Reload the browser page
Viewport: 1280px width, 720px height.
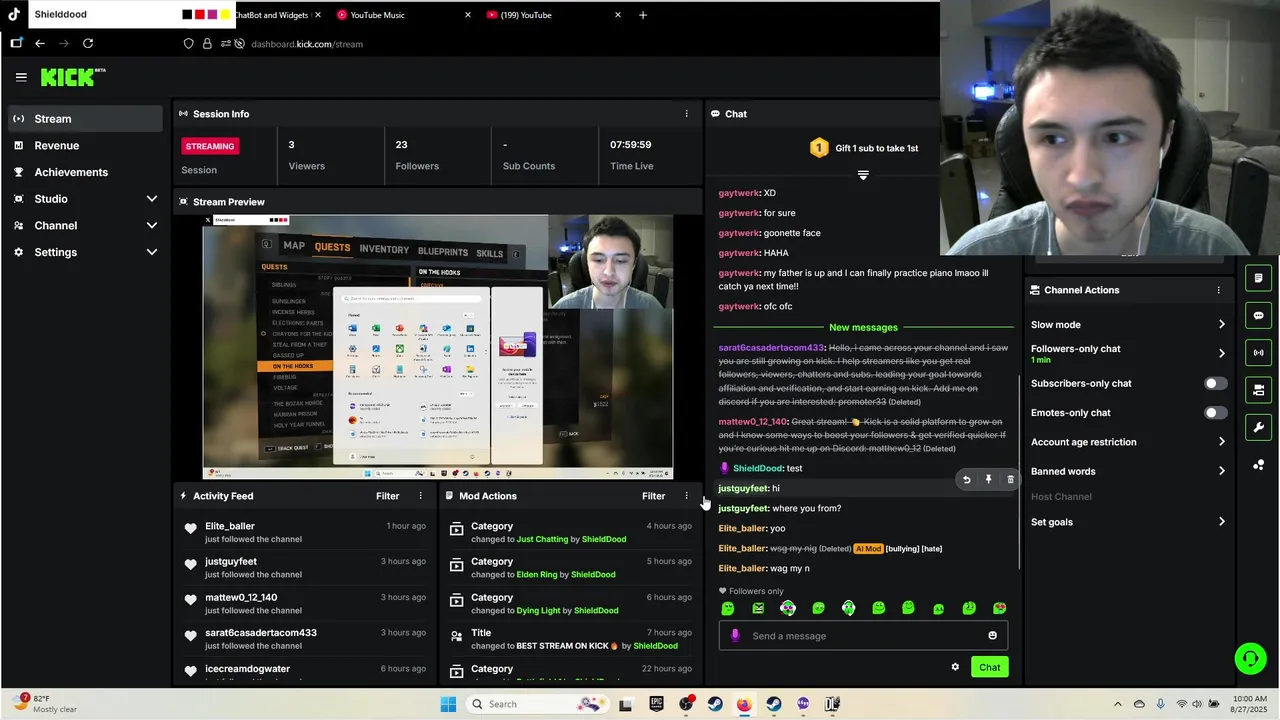(x=88, y=43)
